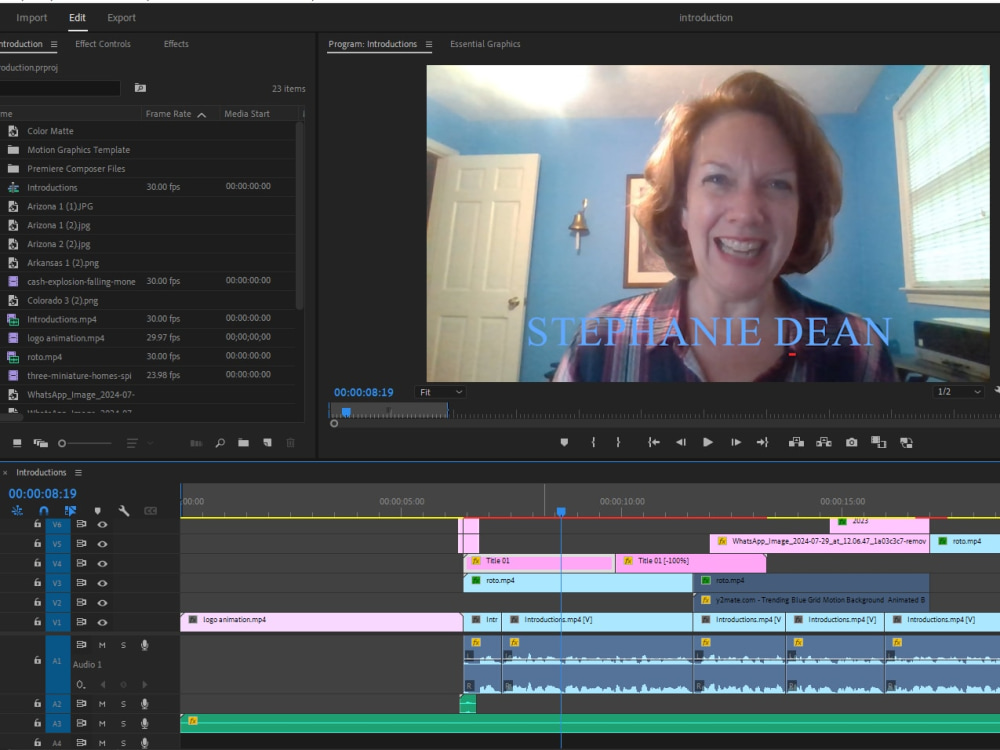The image size is (1000, 750).
Task: Toggle Linked Selection in timeline
Action: click(70, 510)
